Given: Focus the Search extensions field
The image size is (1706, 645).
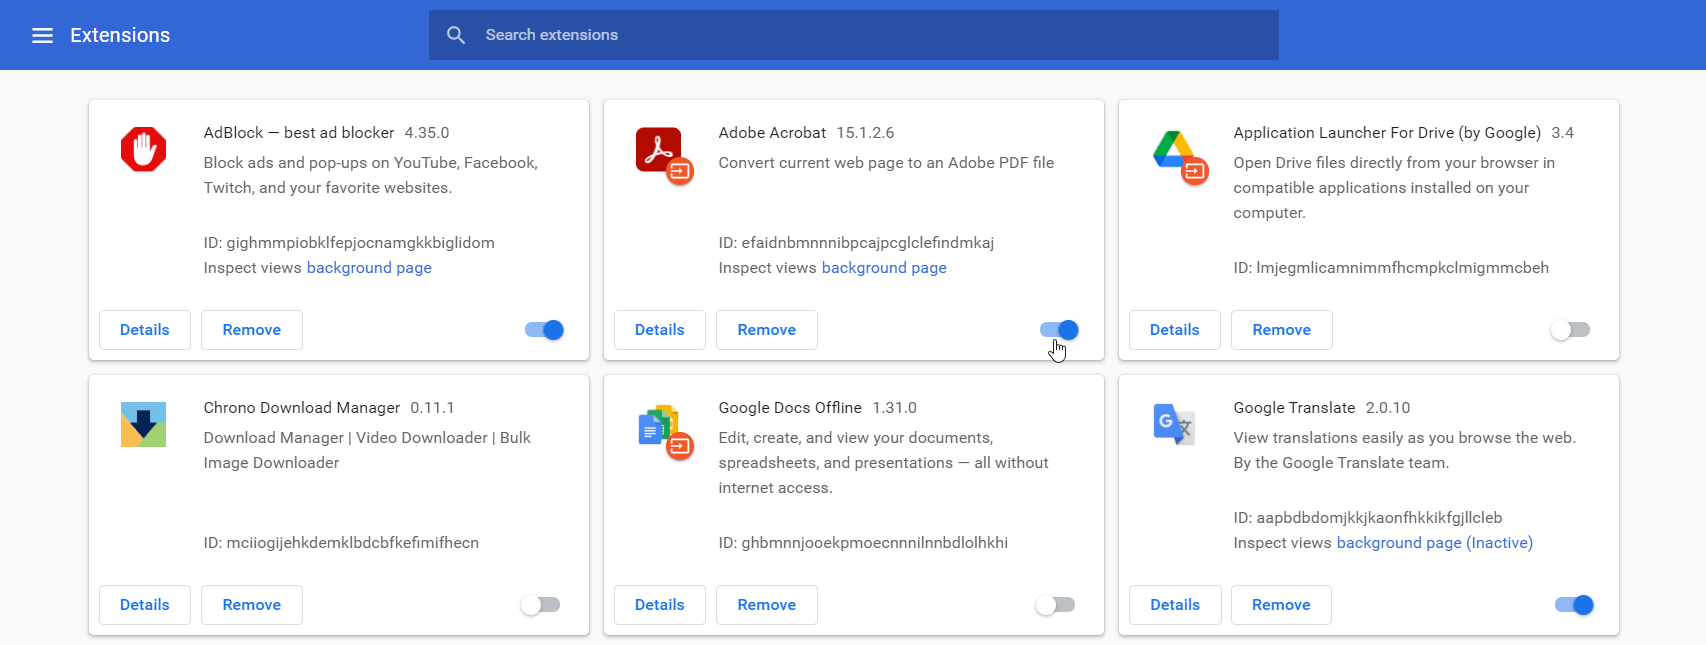Looking at the screenshot, I should point(854,35).
